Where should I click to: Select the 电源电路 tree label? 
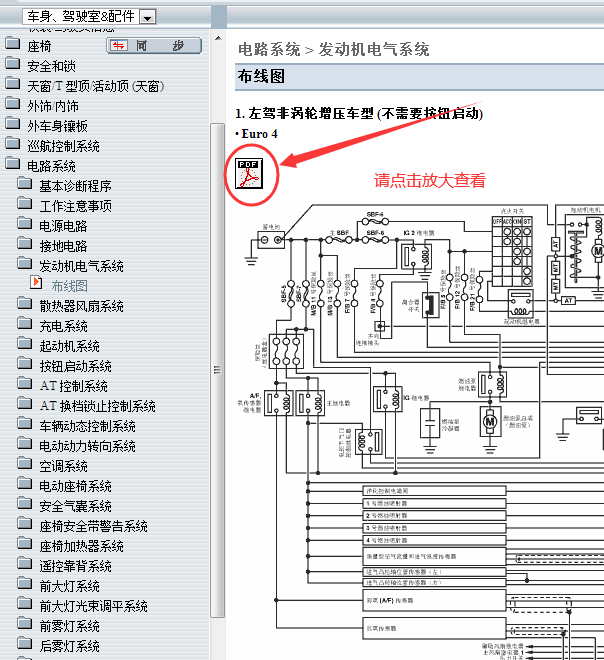point(63,226)
